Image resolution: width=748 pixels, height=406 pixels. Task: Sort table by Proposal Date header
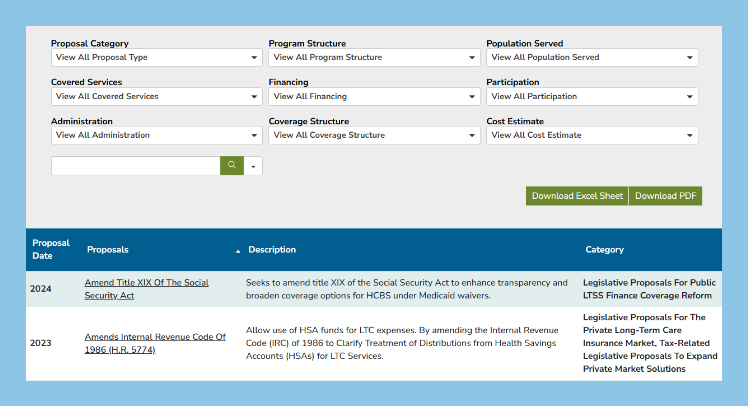51,249
